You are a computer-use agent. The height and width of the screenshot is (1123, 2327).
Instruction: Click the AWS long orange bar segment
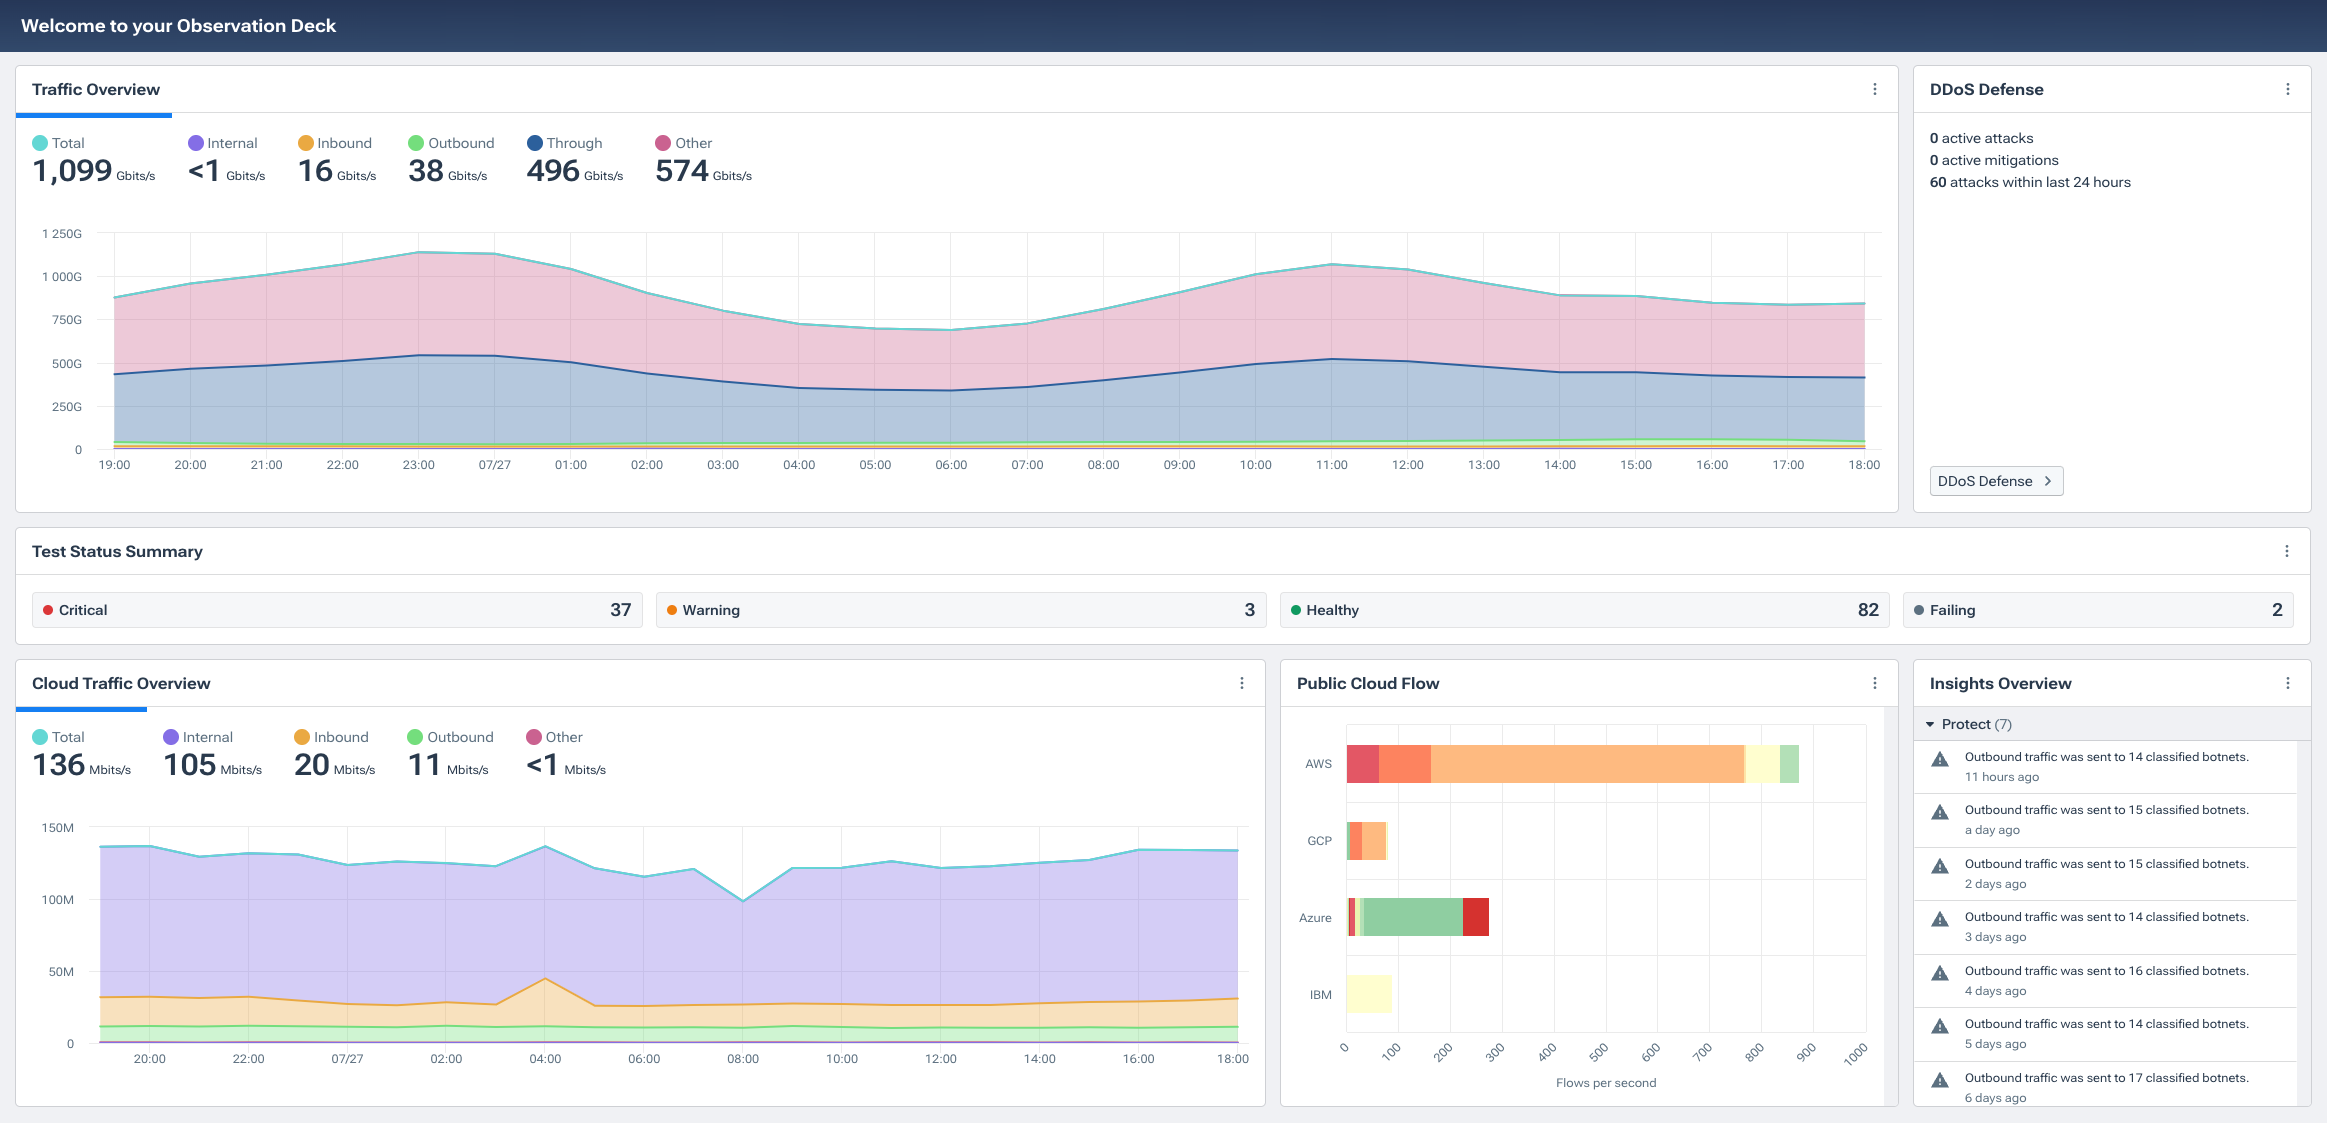[1587, 764]
